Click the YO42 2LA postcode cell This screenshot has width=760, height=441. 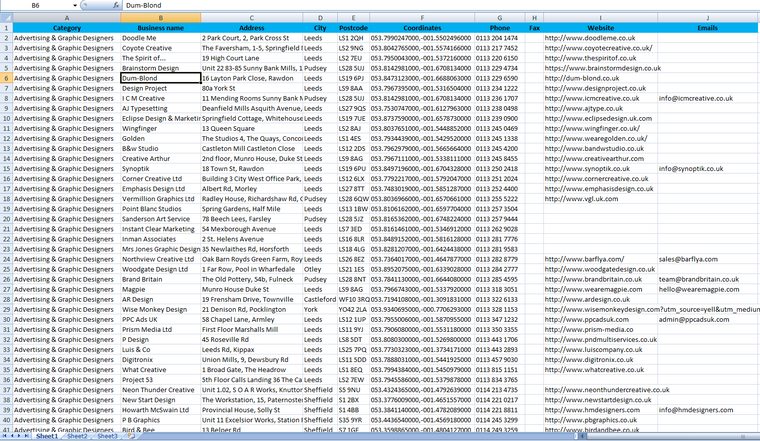[x=353, y=309]
